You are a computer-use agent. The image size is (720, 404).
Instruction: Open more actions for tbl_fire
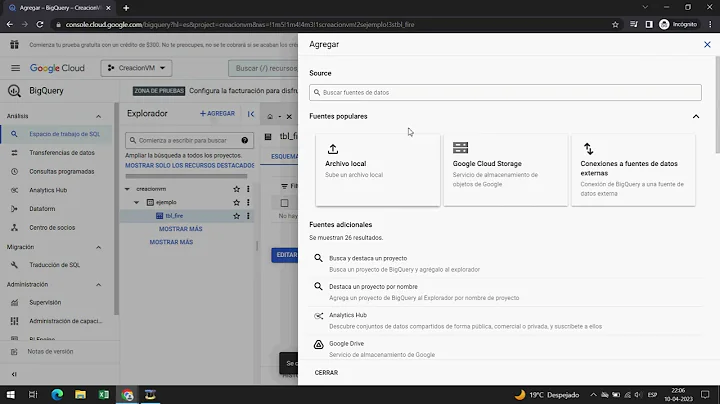(x=248, y=216)
